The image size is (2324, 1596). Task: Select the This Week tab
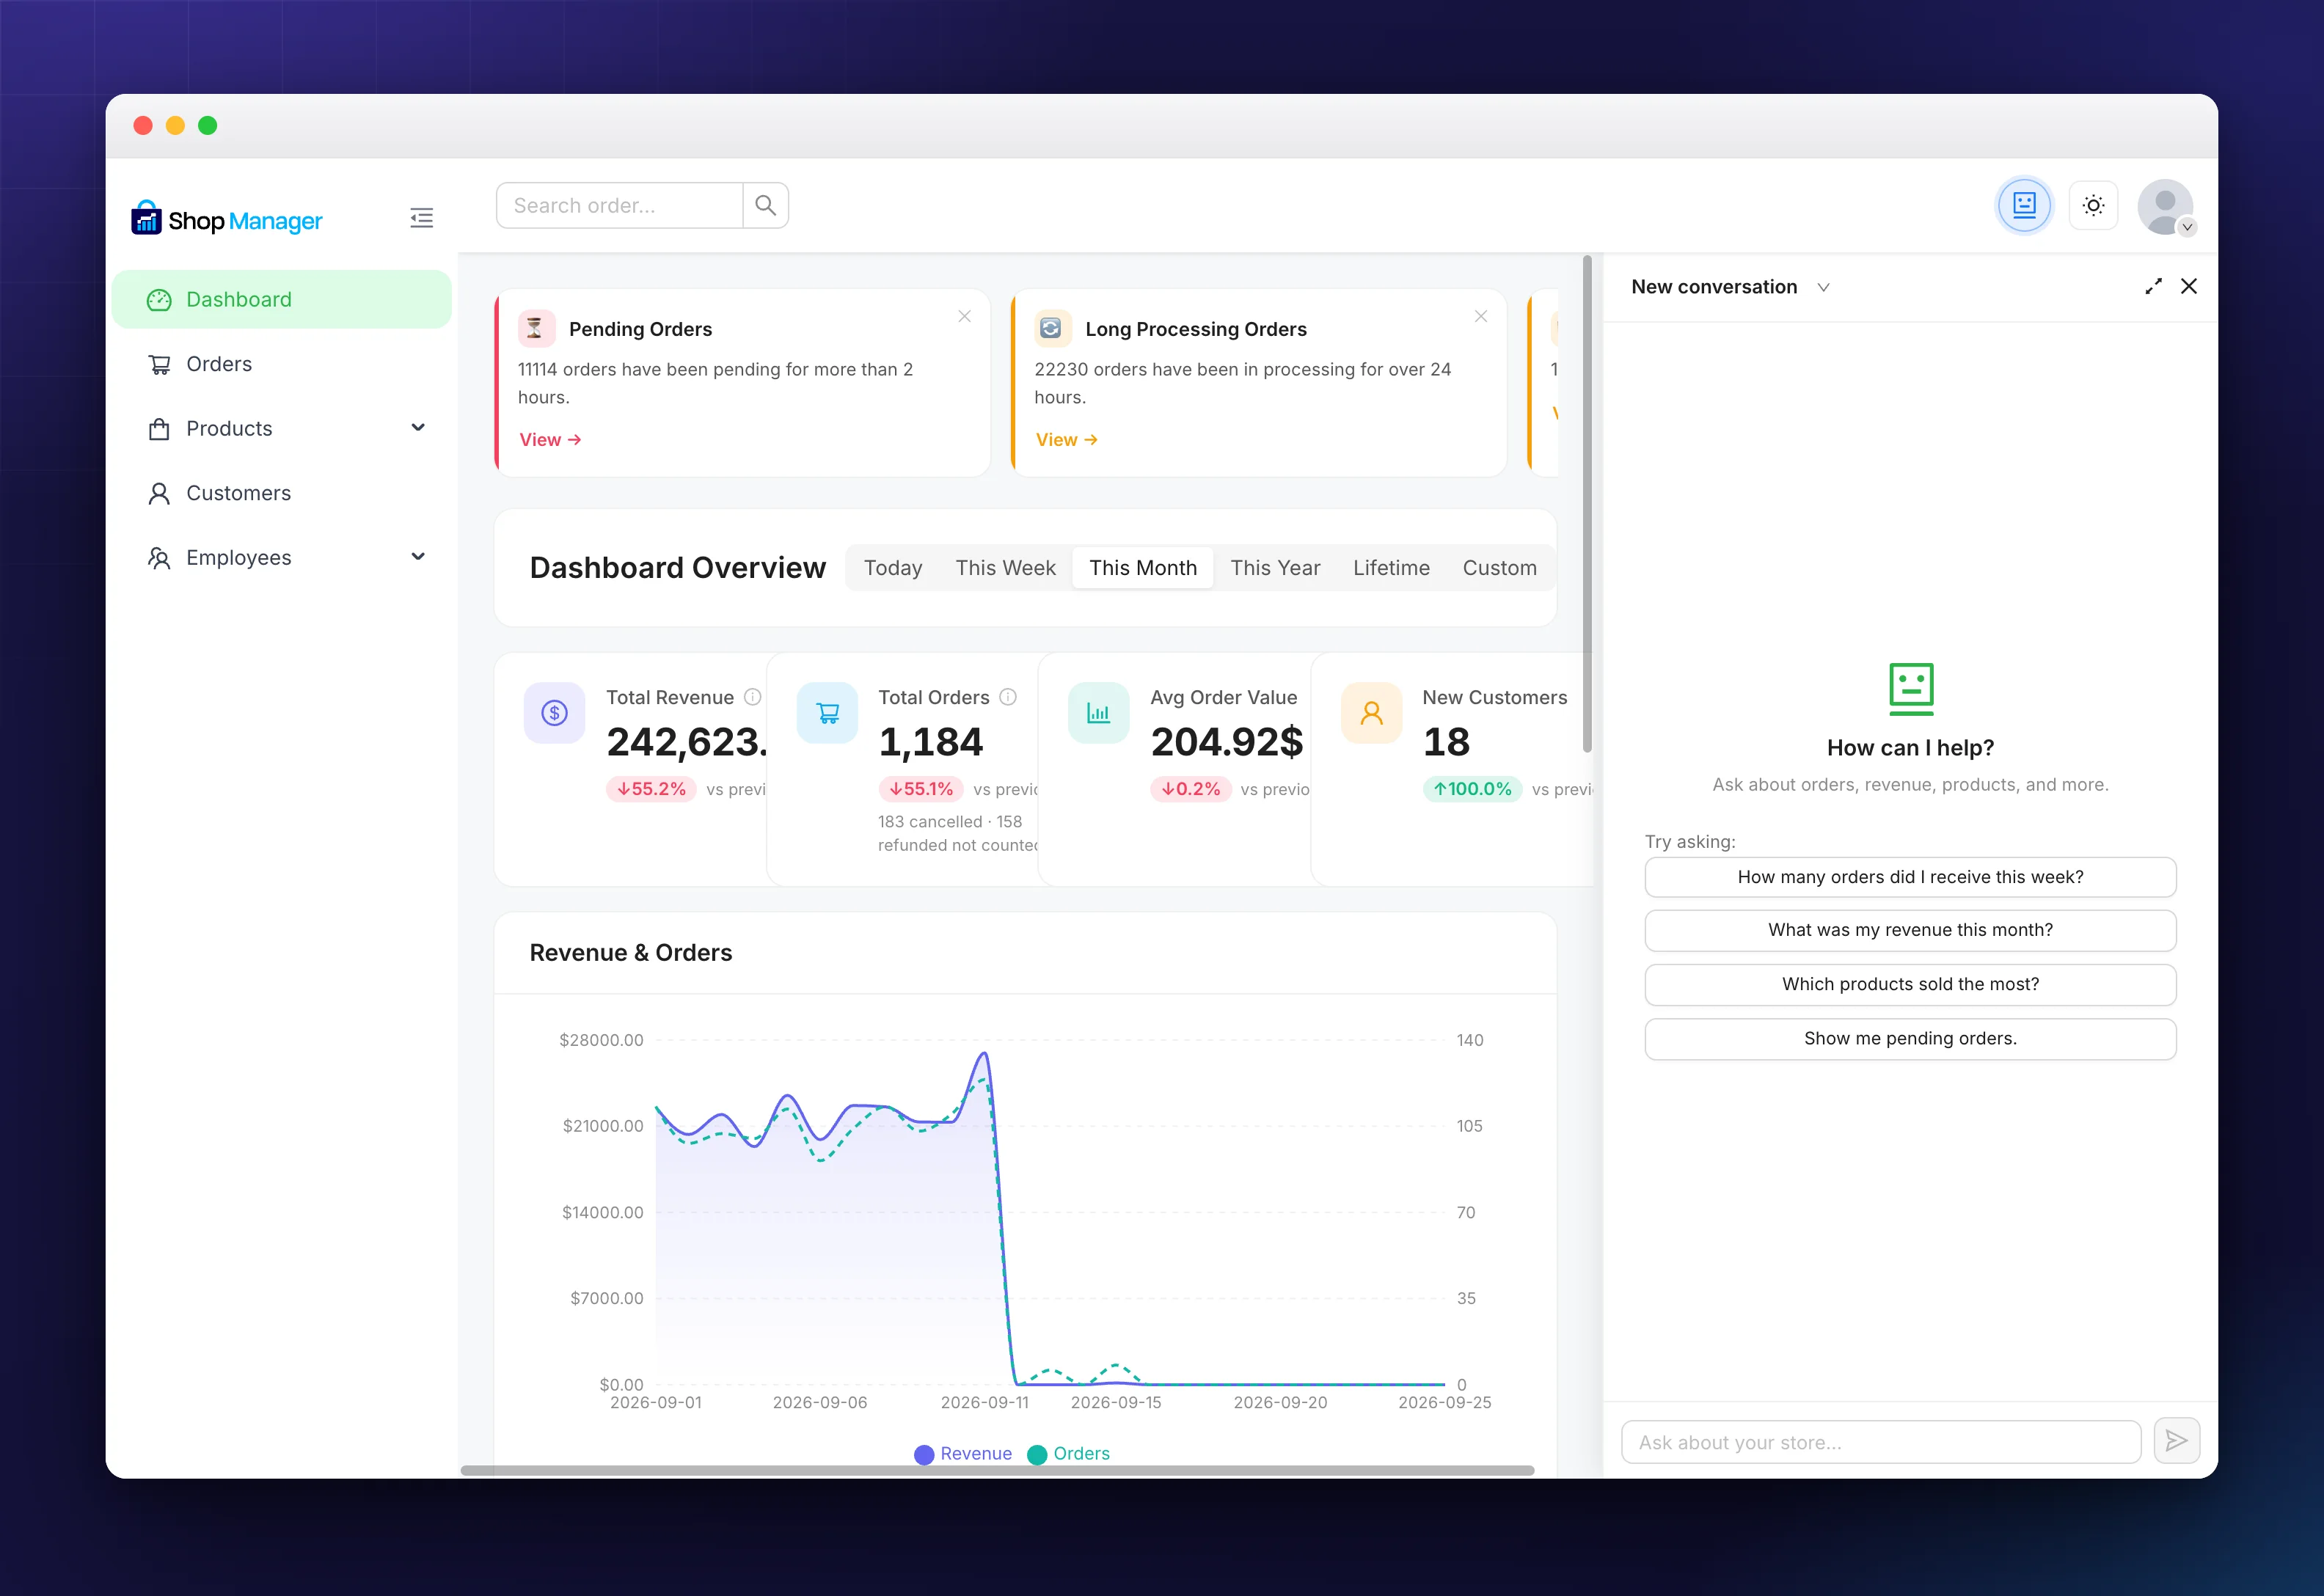[1005, 568]
